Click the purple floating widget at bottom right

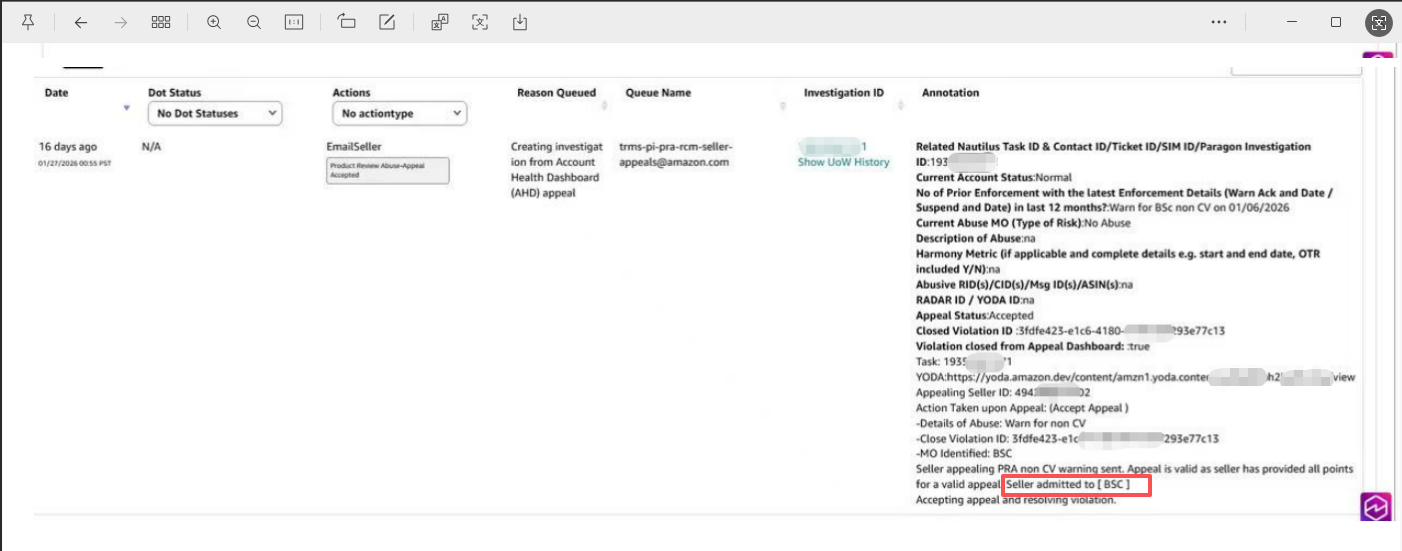(1377, 507)
